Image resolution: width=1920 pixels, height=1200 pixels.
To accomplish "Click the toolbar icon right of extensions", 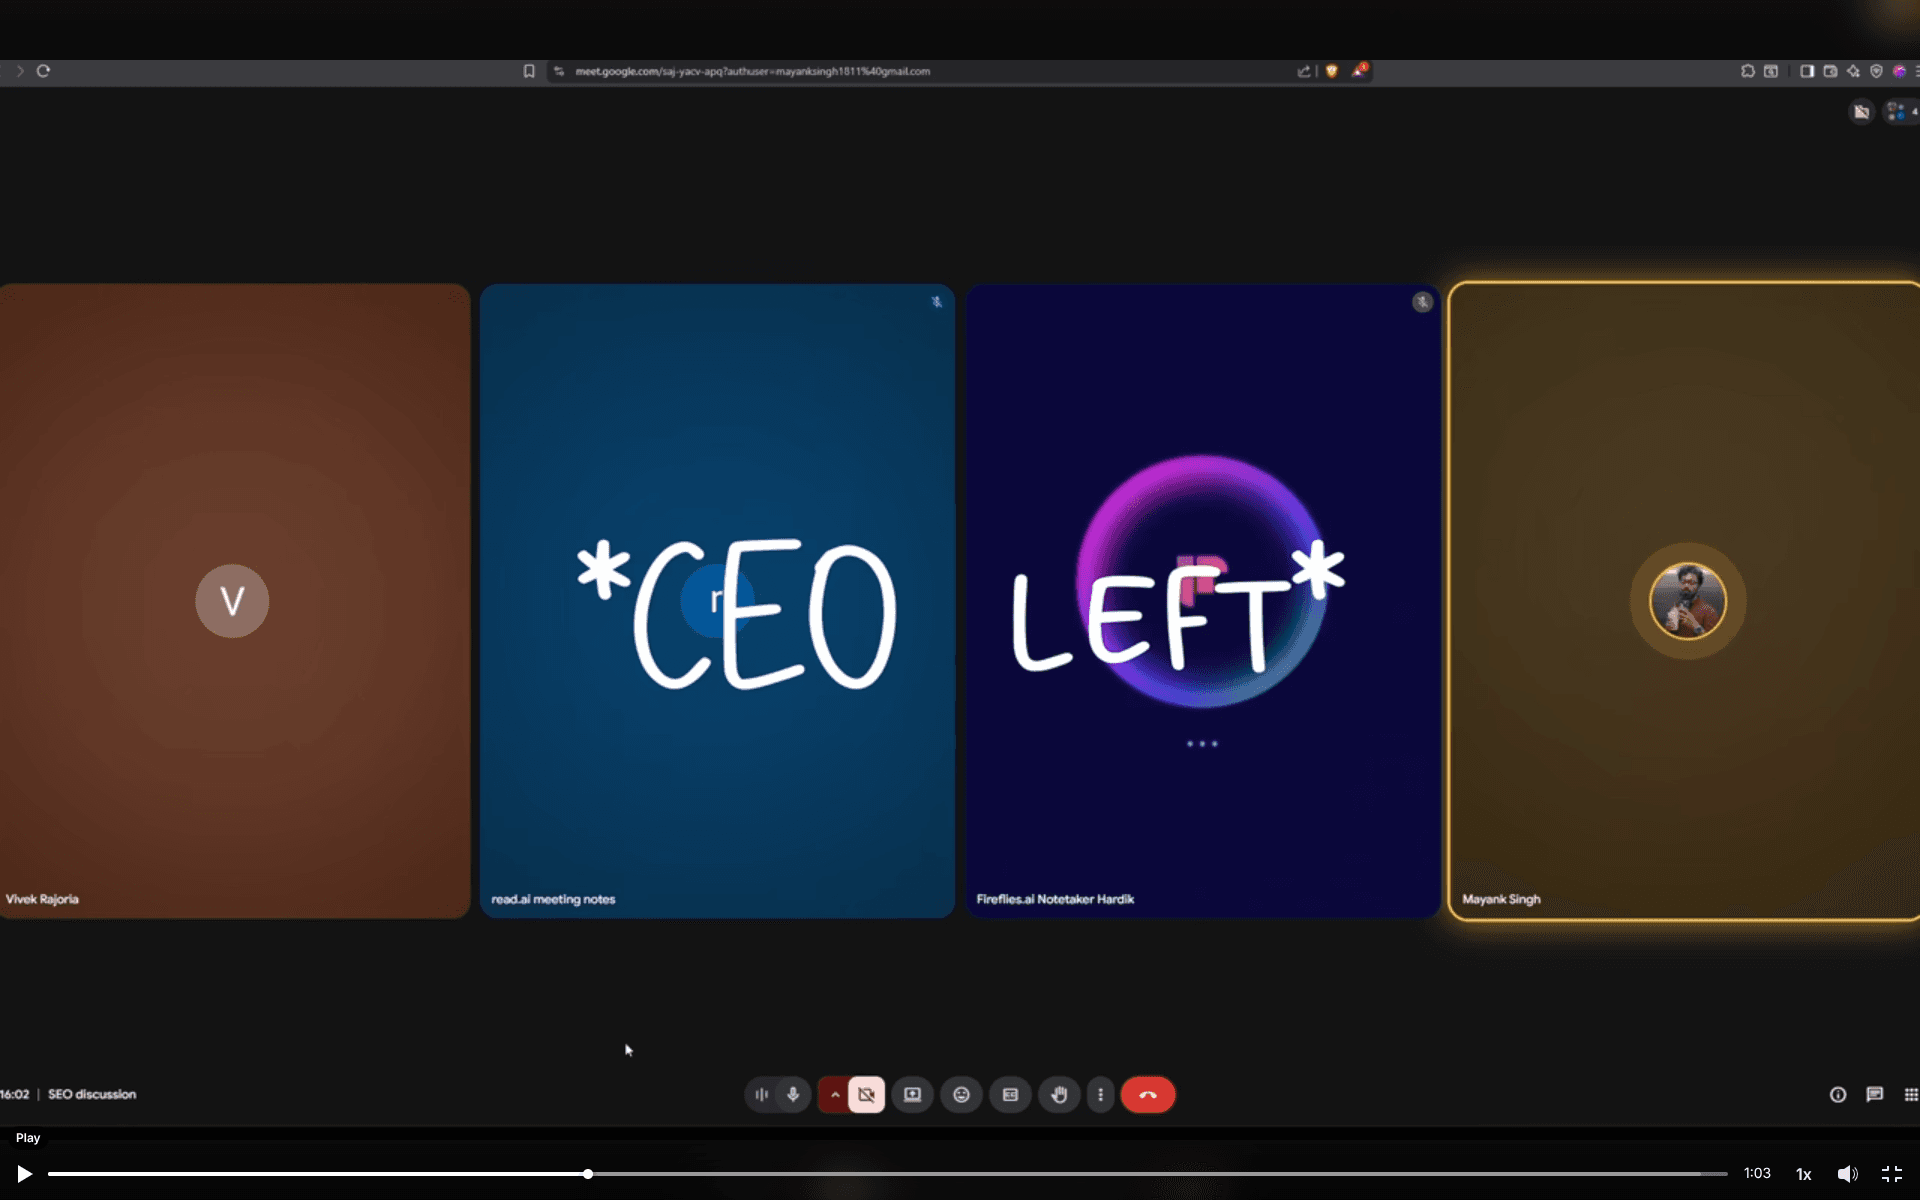I will click(1771, 71).
